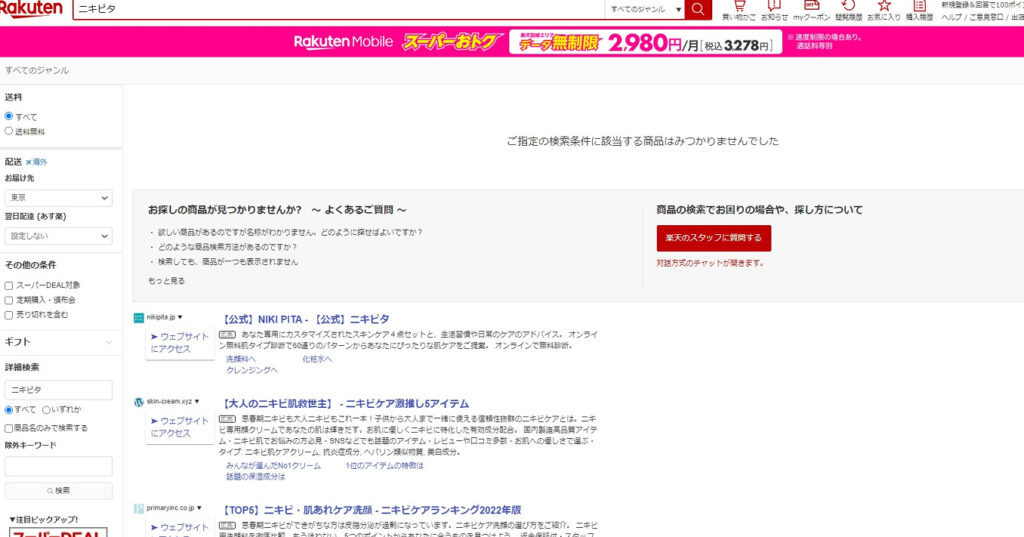Click ウェブサイトにアクセス for nikipita.jp
This screenshot has width=1024, height=537.
click(x=180, y=343)
